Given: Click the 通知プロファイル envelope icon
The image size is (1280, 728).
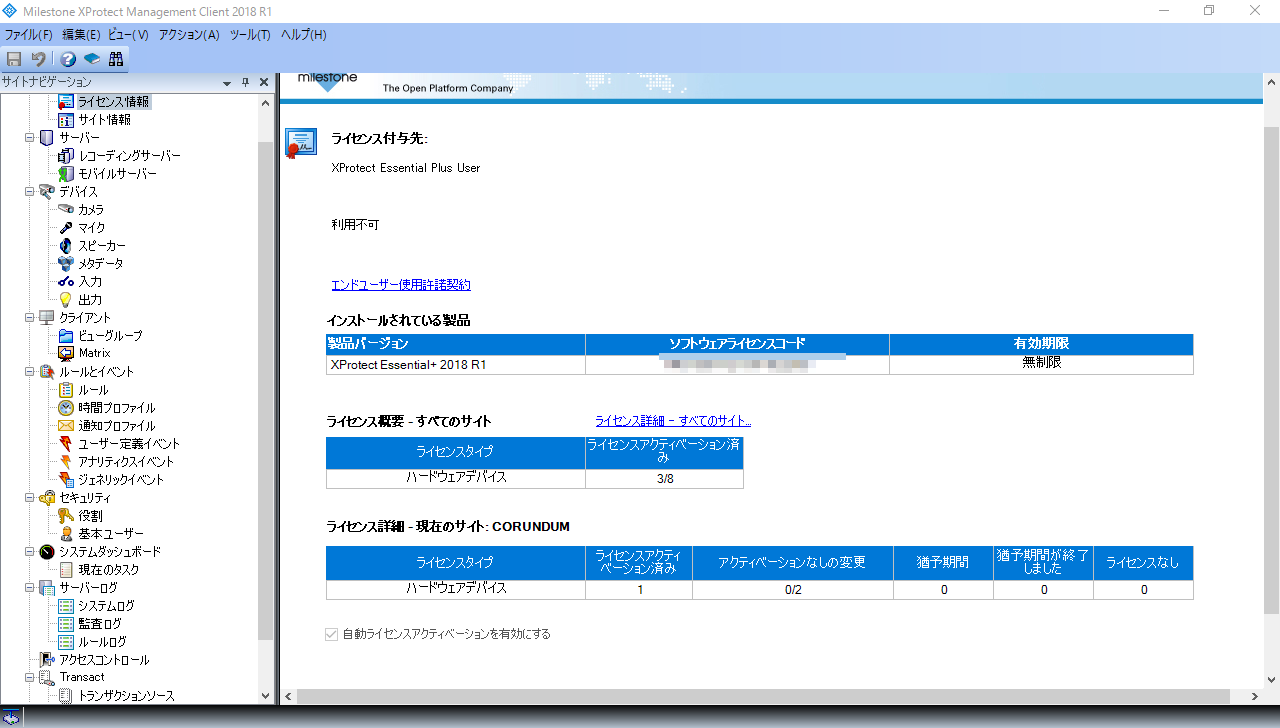Looking at the screenshot, I should pos(66,426).
